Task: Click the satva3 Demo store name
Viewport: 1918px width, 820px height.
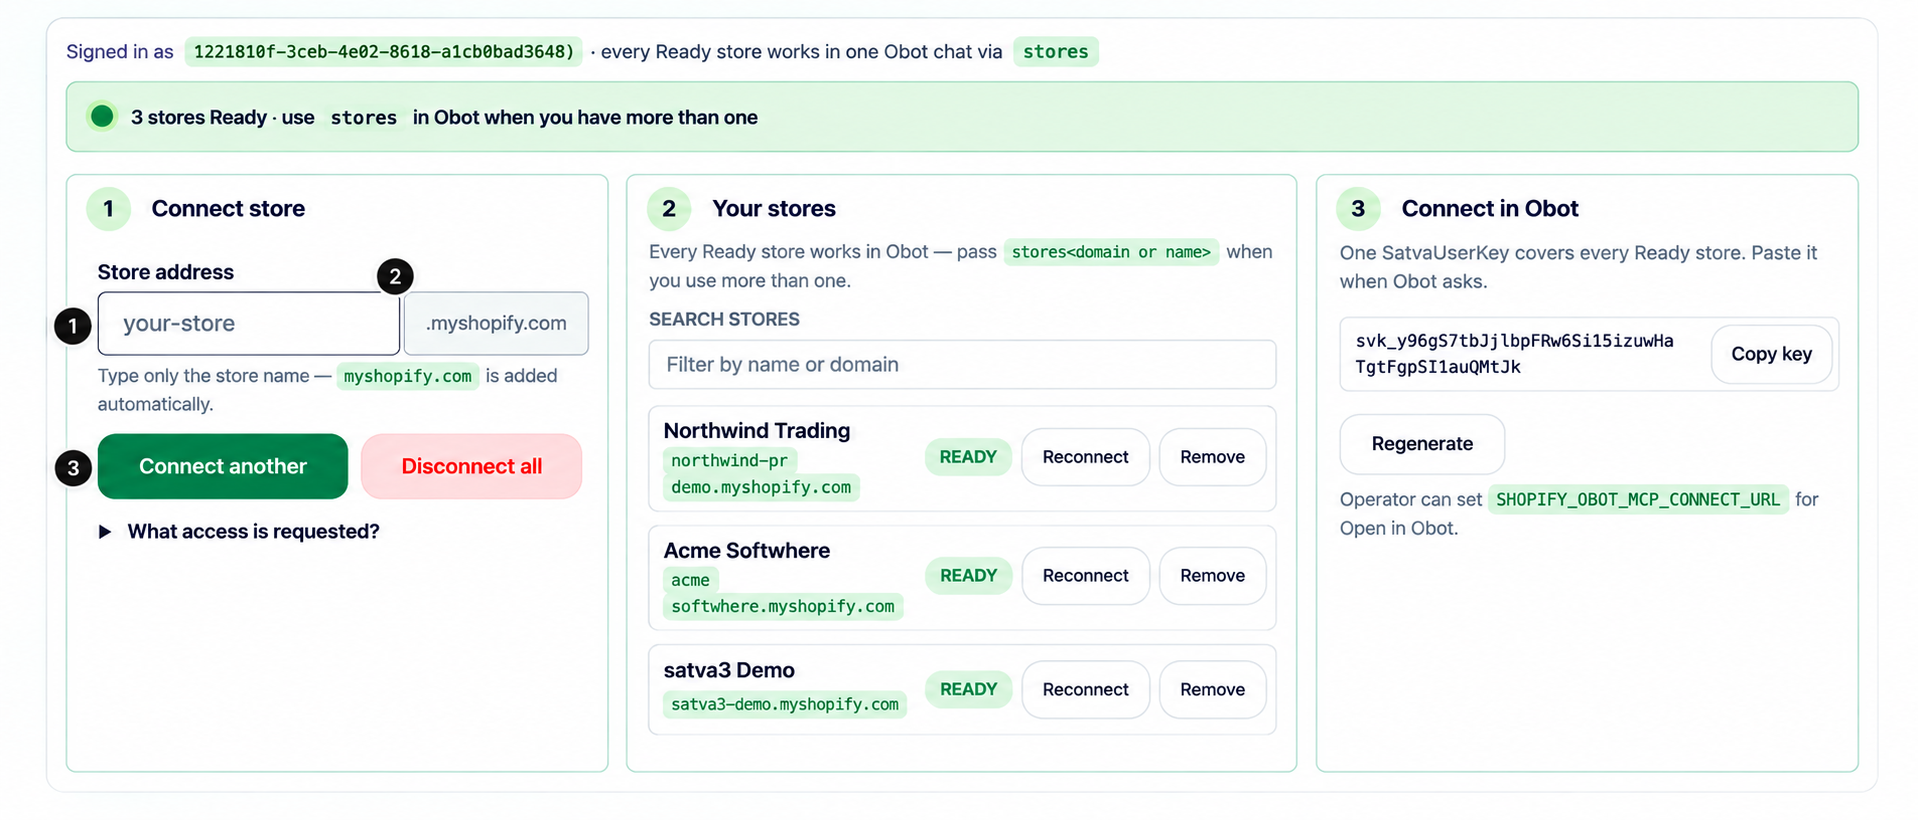Action: 729,670
